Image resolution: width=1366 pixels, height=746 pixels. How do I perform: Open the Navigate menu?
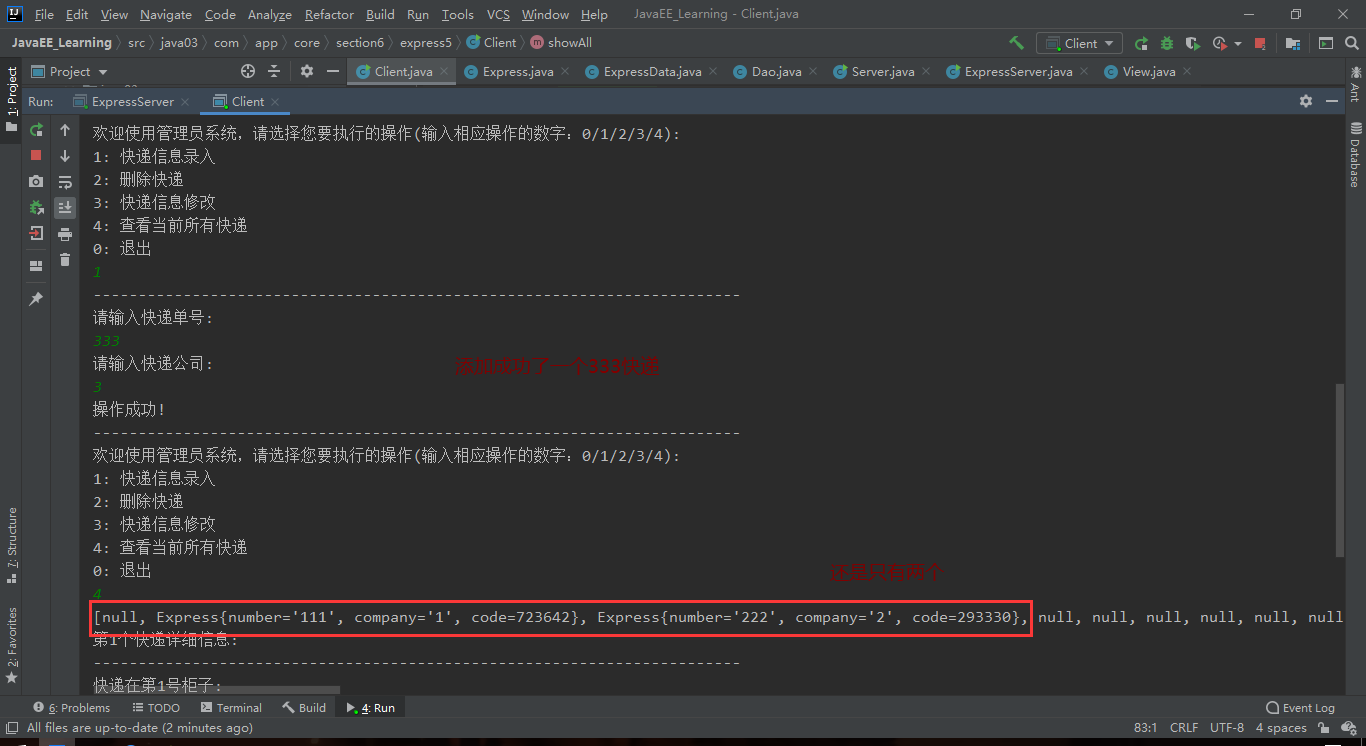coord(166,14)
